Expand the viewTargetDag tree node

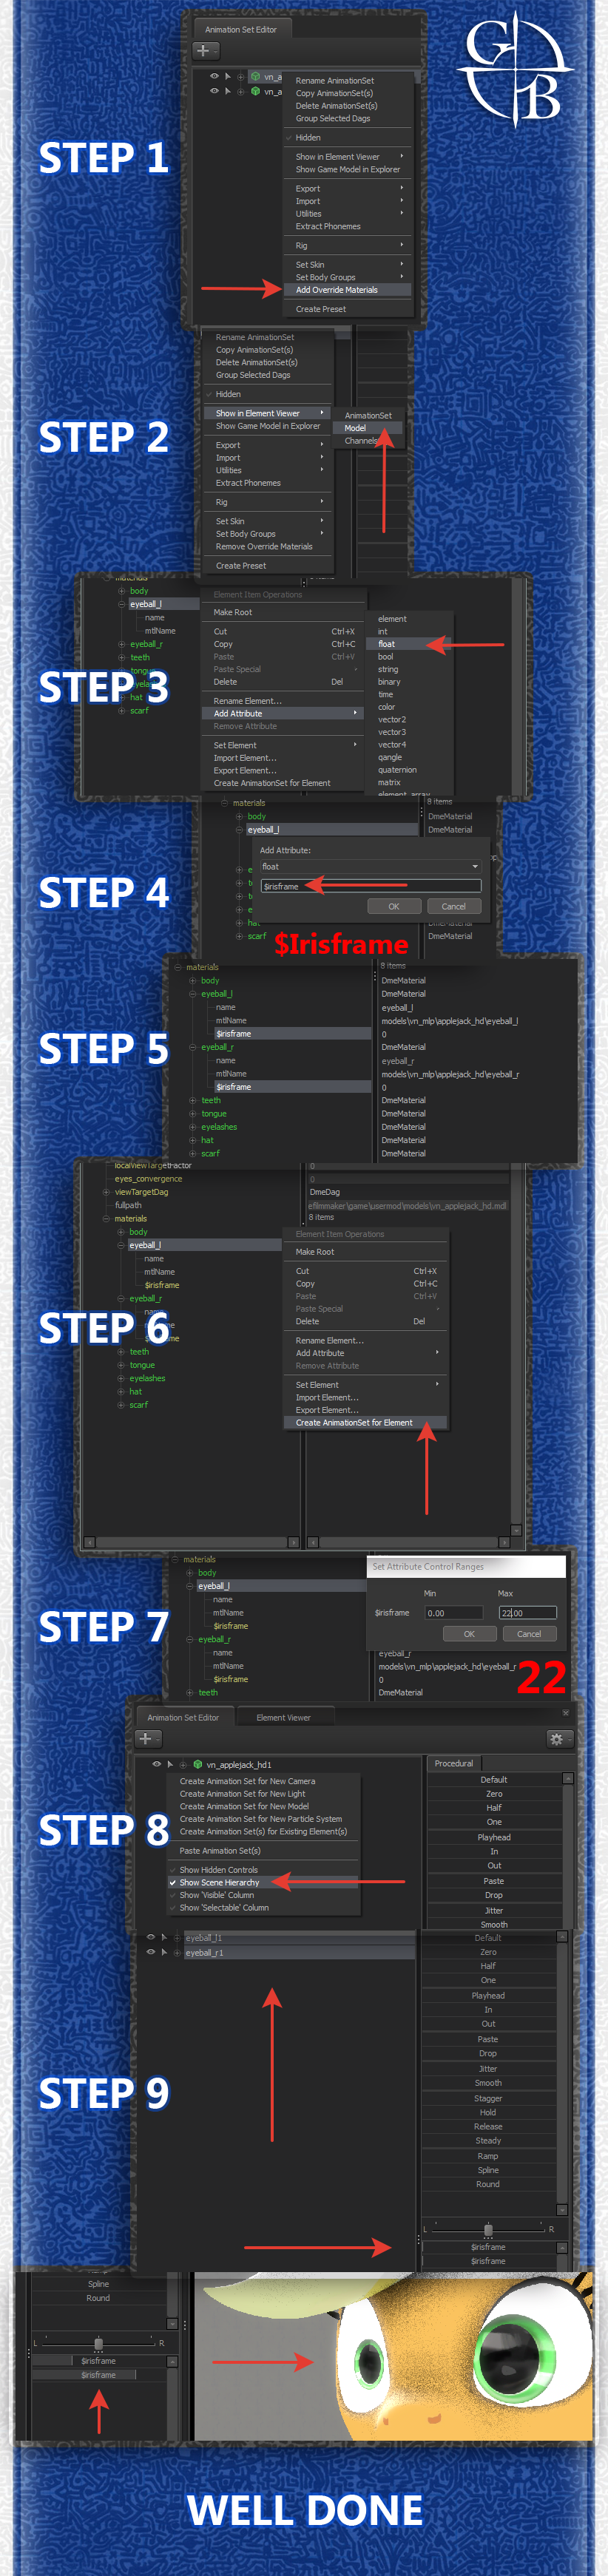tap(106, 1192)
